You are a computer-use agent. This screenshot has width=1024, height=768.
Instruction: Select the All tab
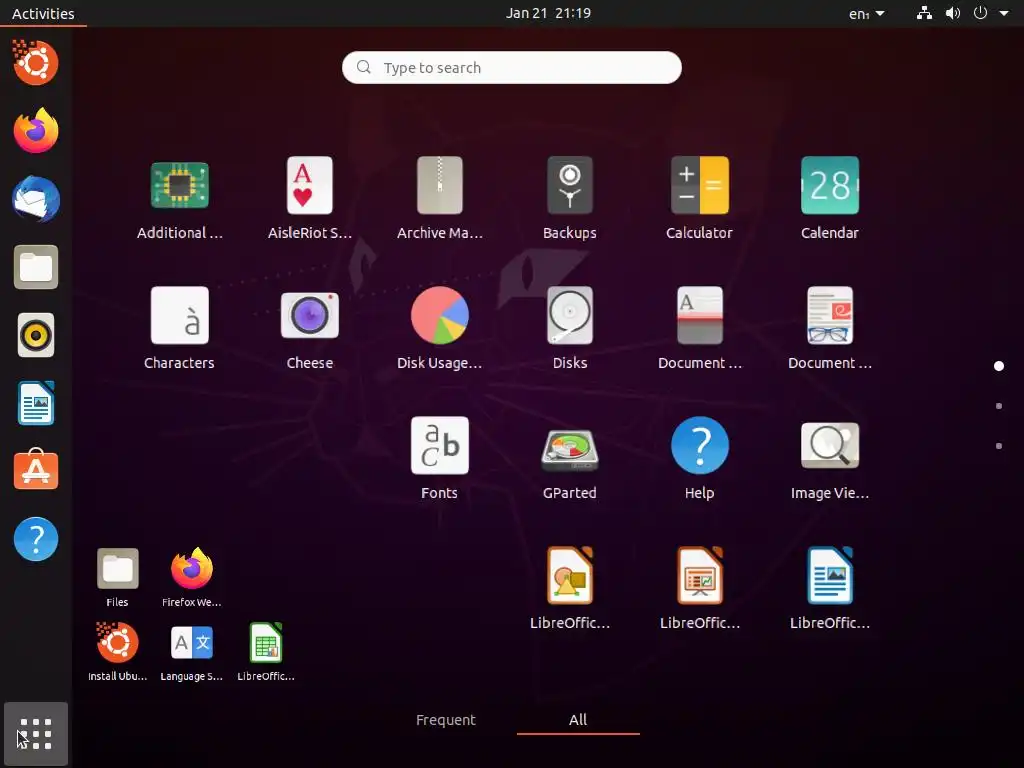pyautogui.click(x=578, y=720)
